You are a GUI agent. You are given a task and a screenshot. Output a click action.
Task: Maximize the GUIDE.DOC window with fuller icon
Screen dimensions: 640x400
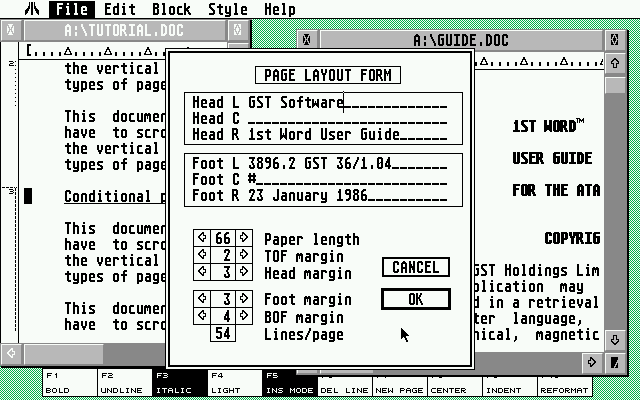(x=615, y=40)
